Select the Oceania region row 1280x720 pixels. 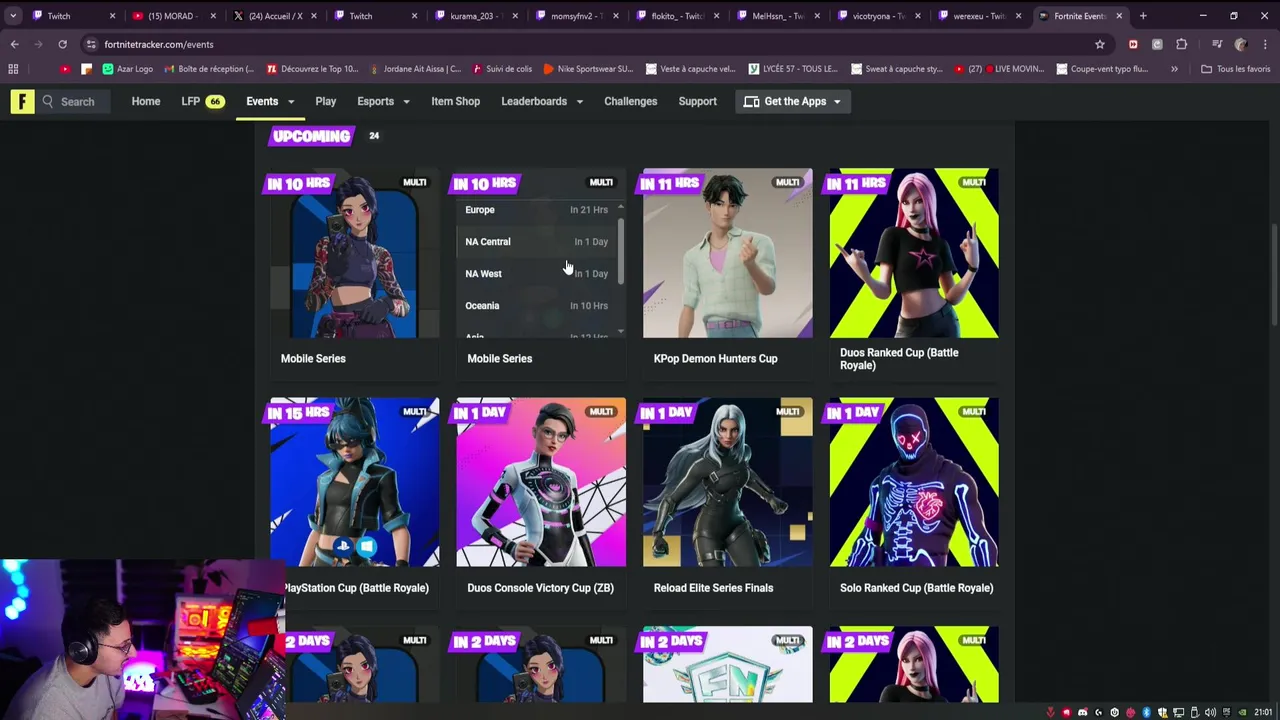536,306
